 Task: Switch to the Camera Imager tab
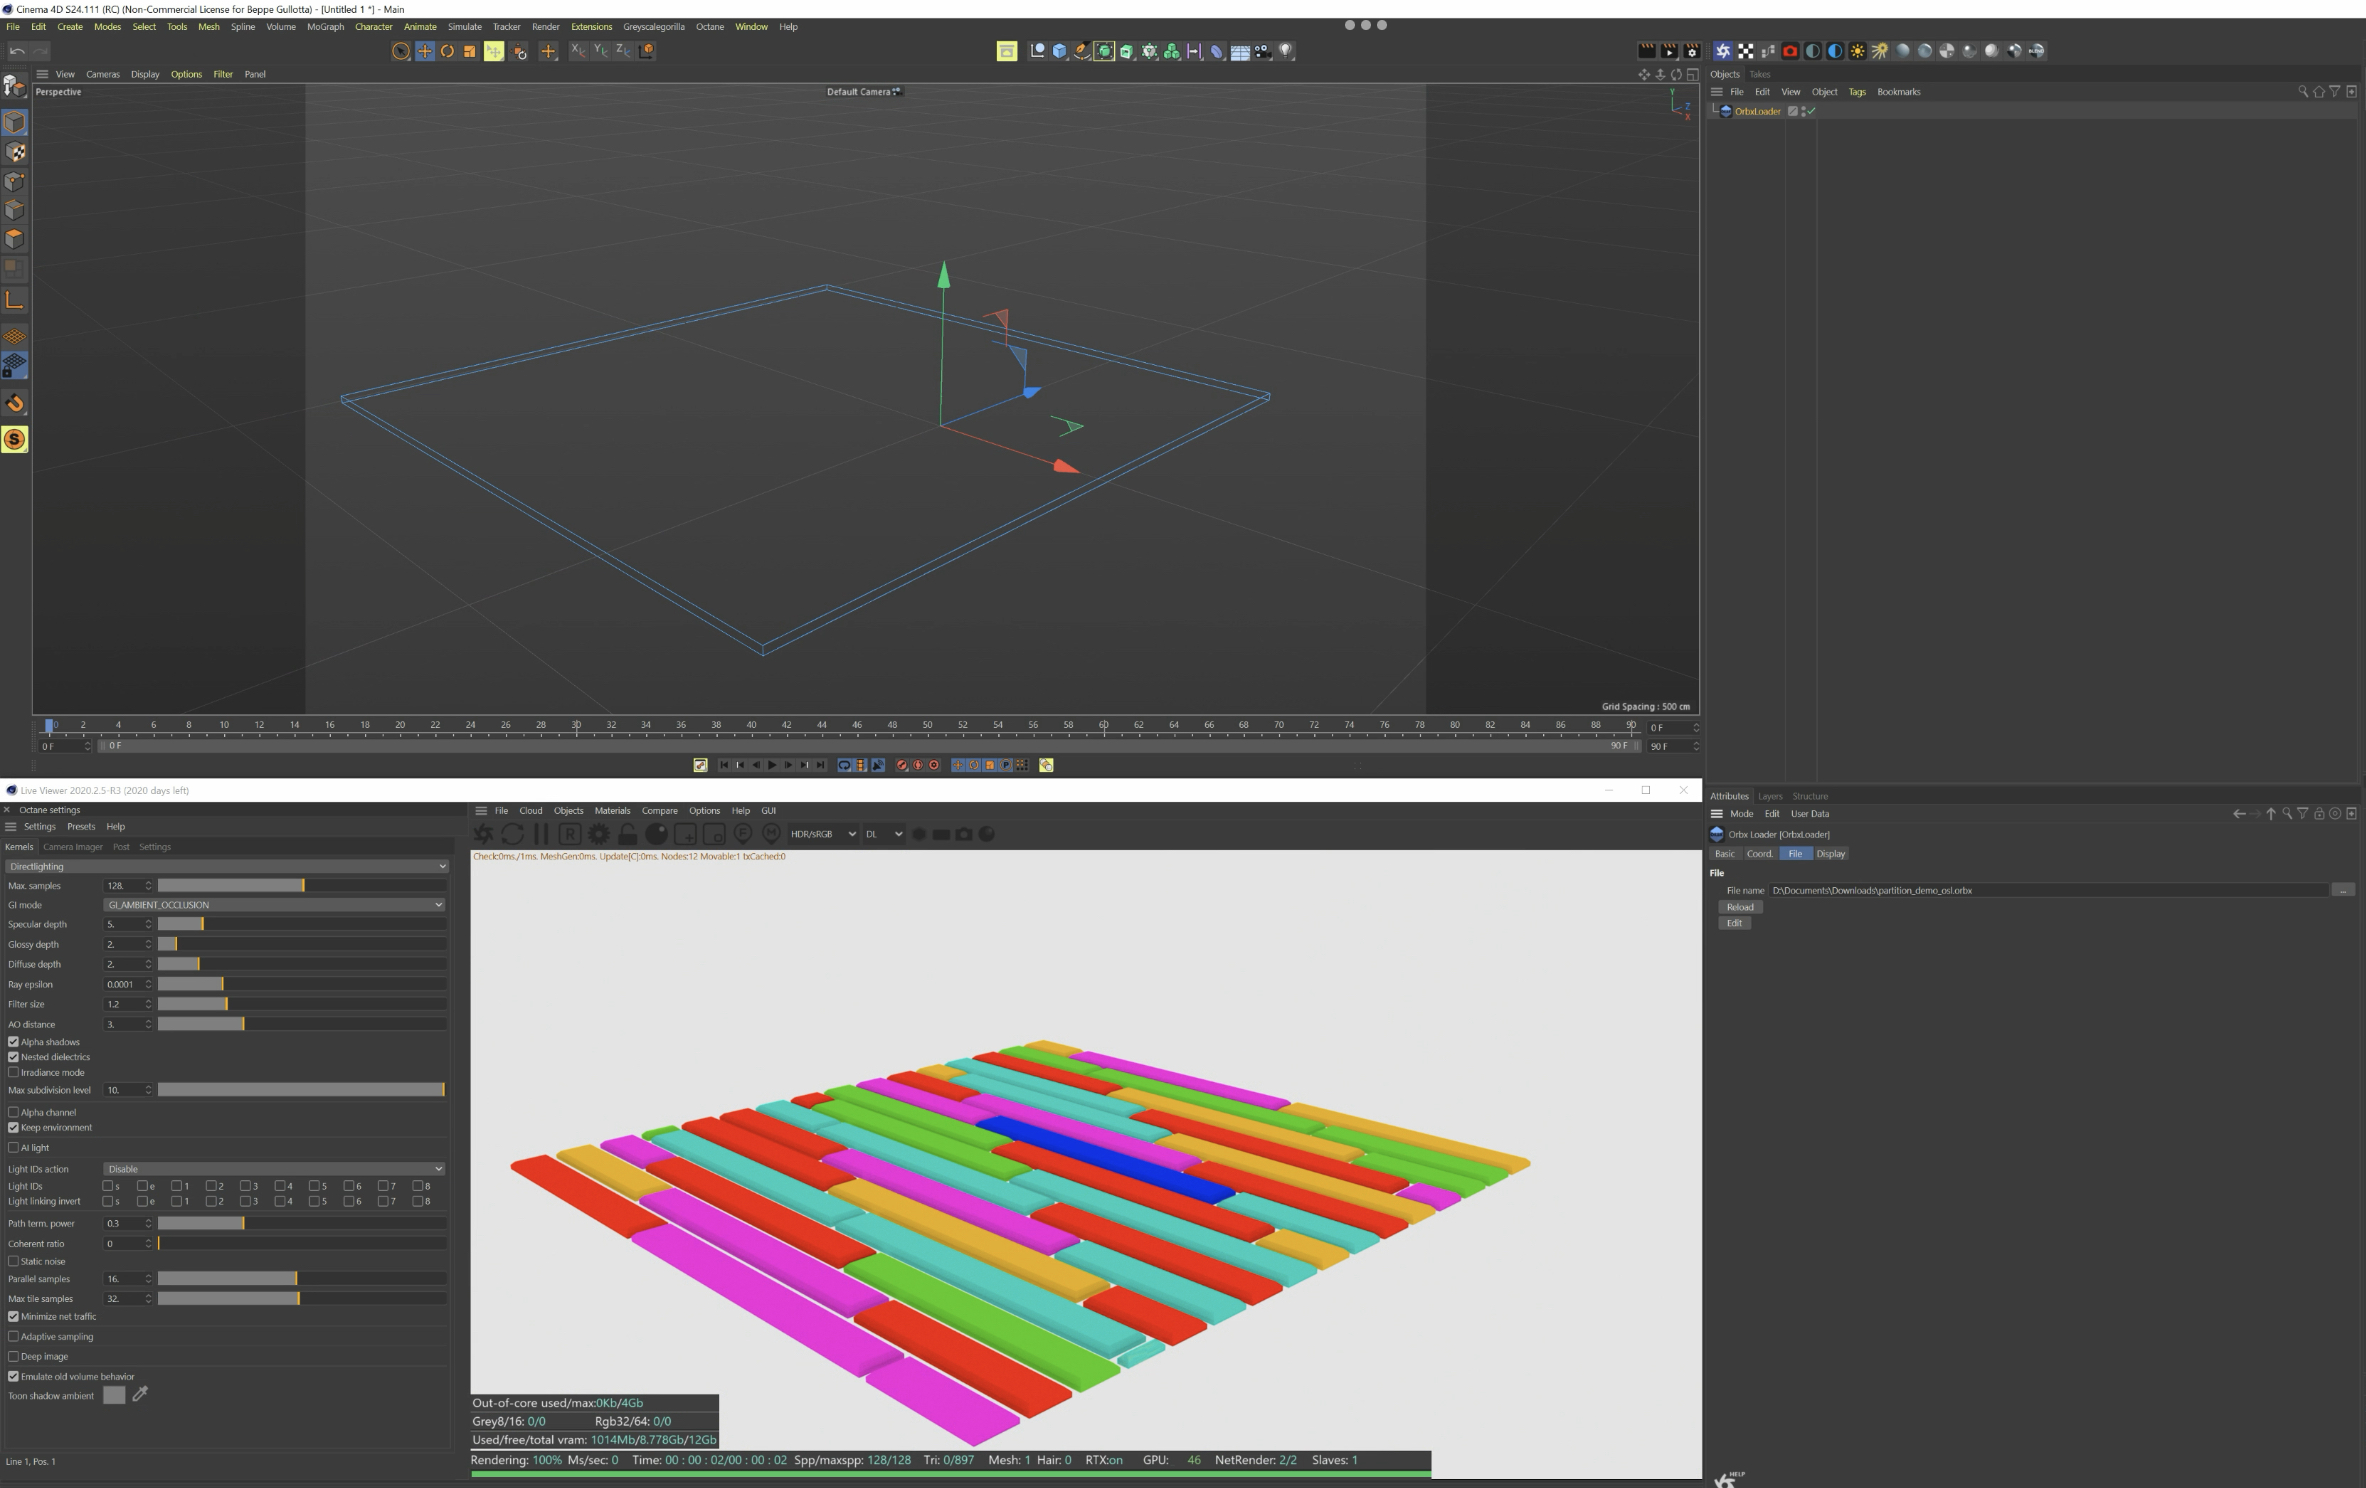(72, 847)
